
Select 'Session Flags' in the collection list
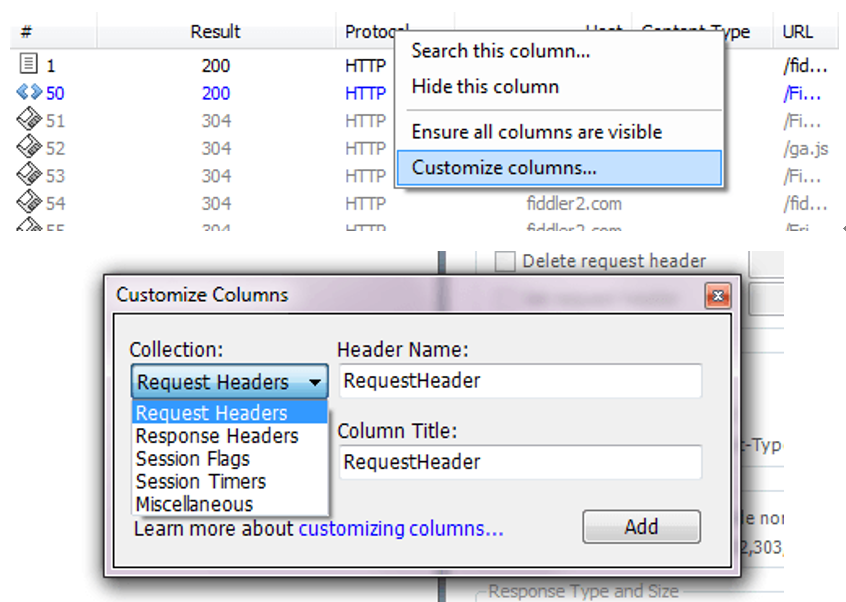[229, 459]
